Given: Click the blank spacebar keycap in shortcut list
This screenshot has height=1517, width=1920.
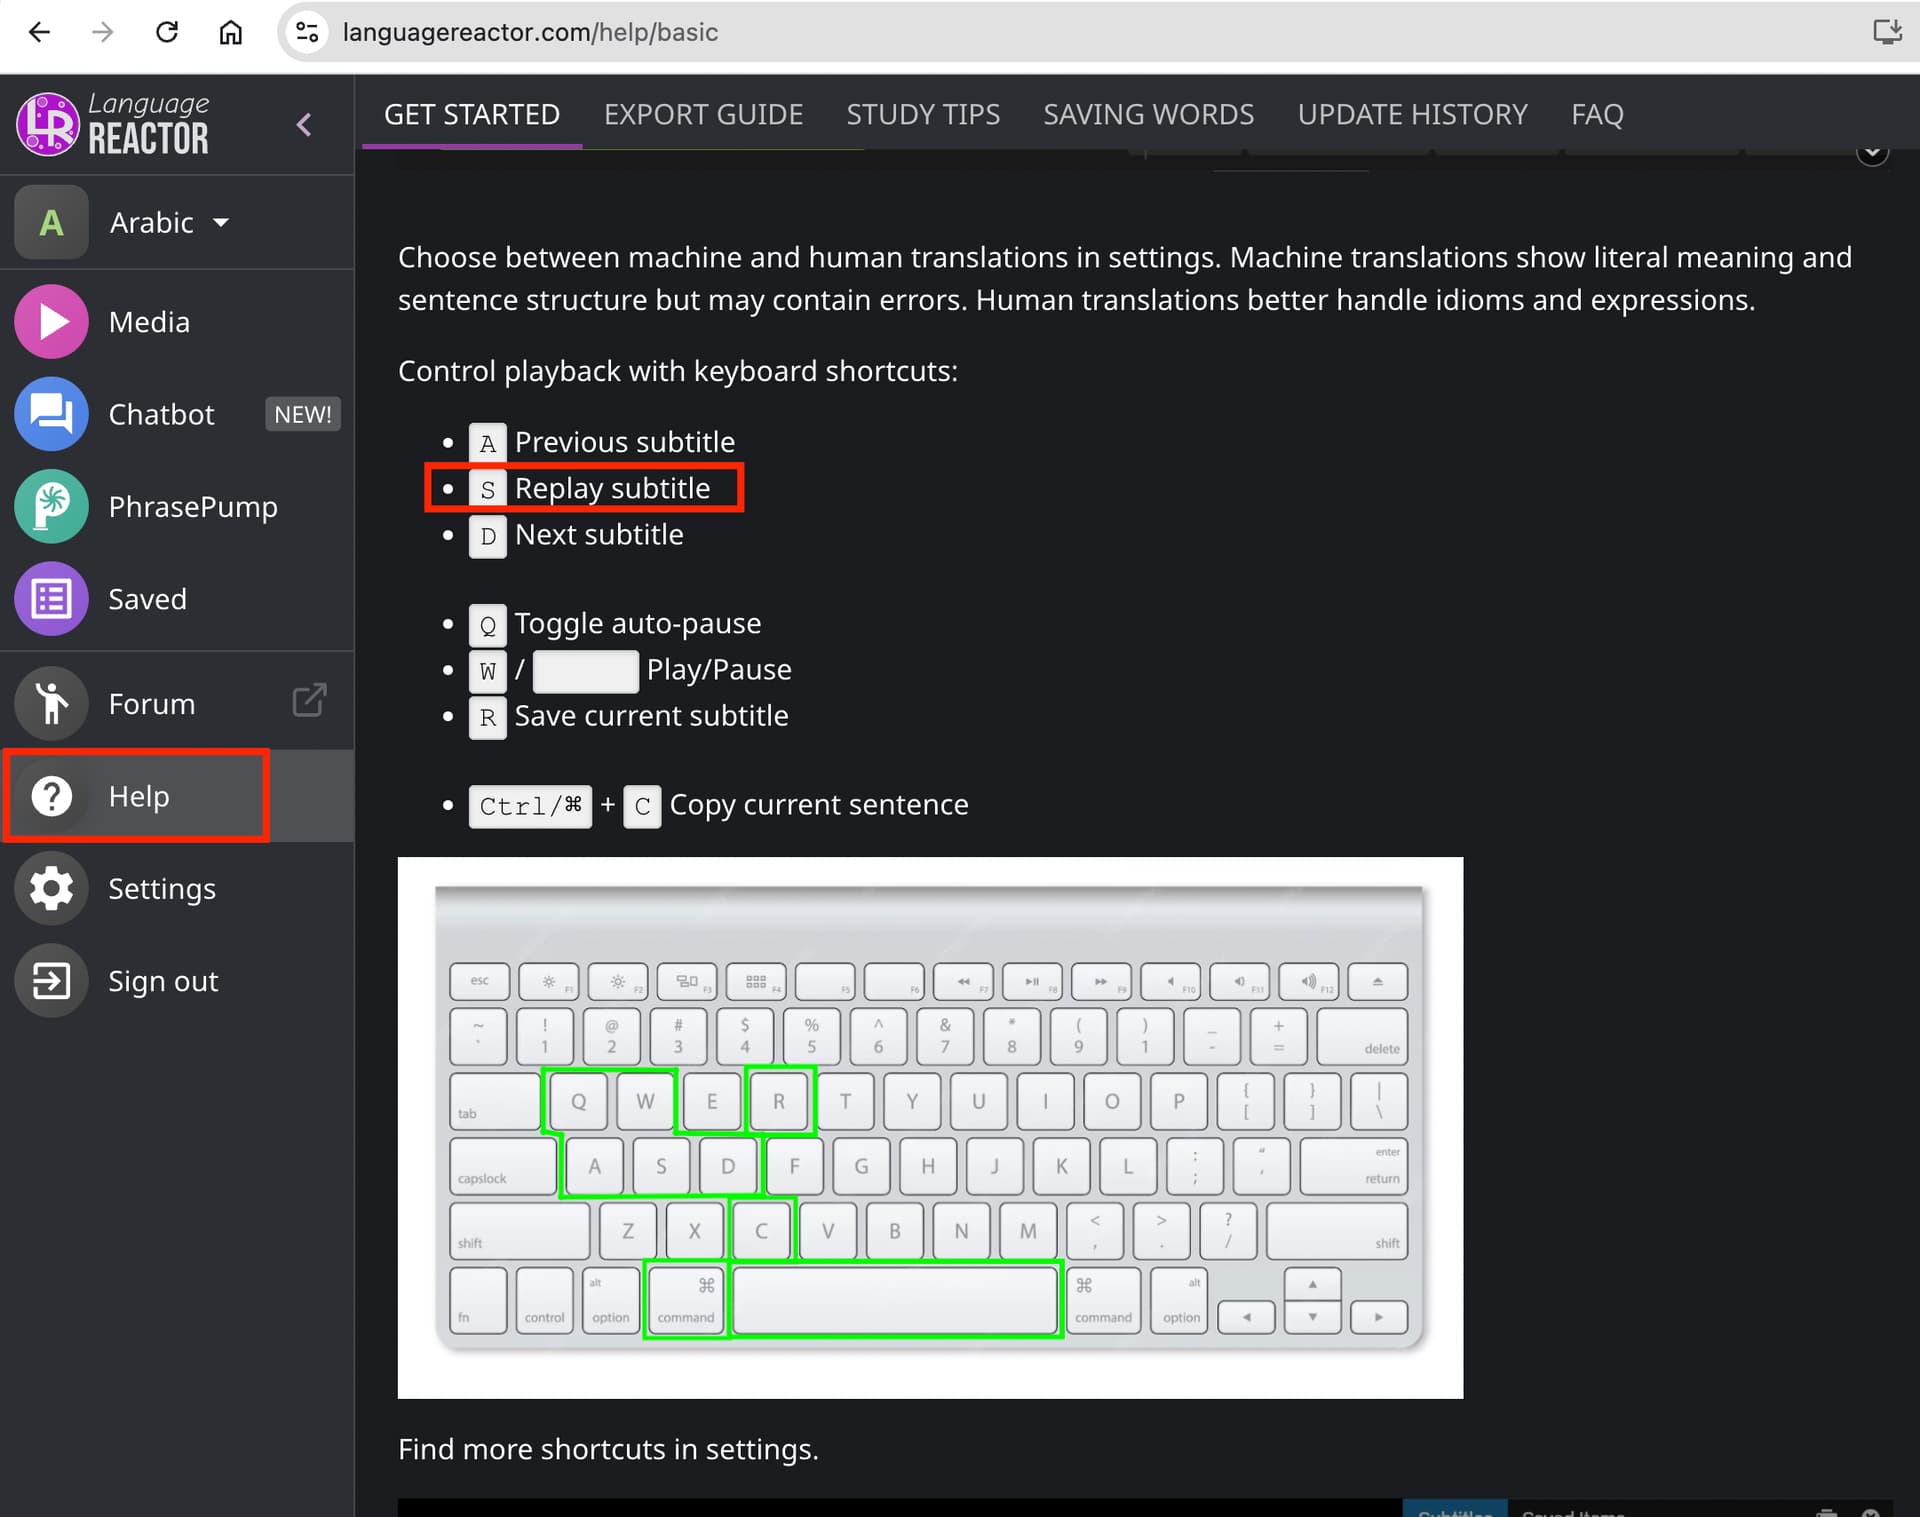Looking at the screenshot, I should (x=585, y=671).
